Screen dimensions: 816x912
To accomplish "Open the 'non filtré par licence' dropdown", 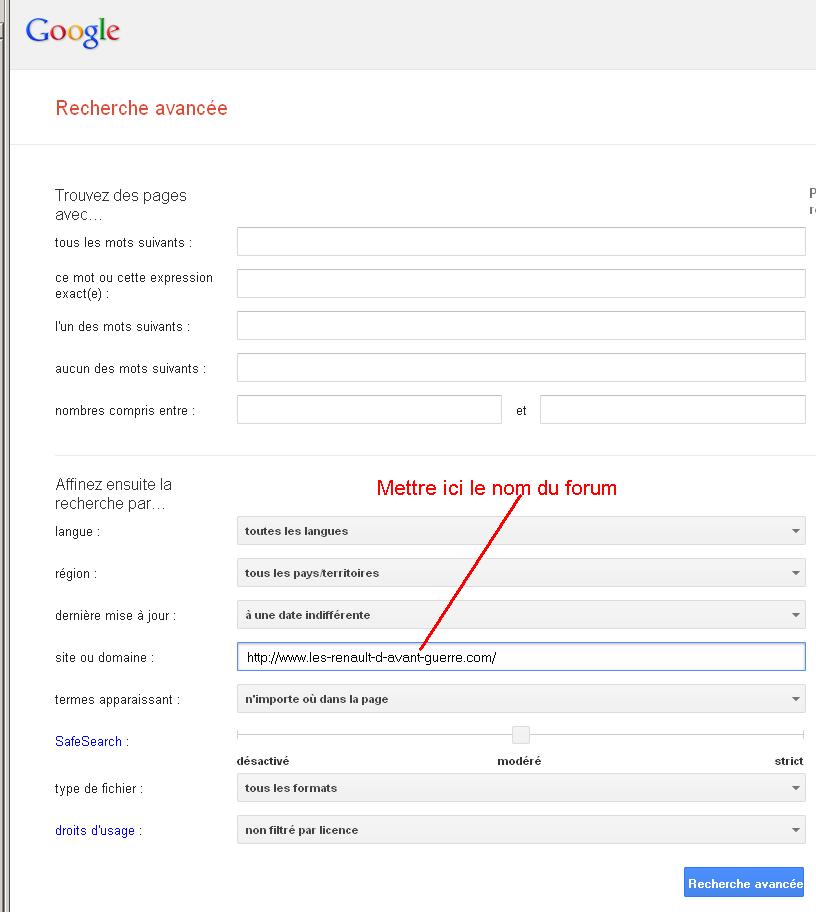I will (x=521, y=829).
